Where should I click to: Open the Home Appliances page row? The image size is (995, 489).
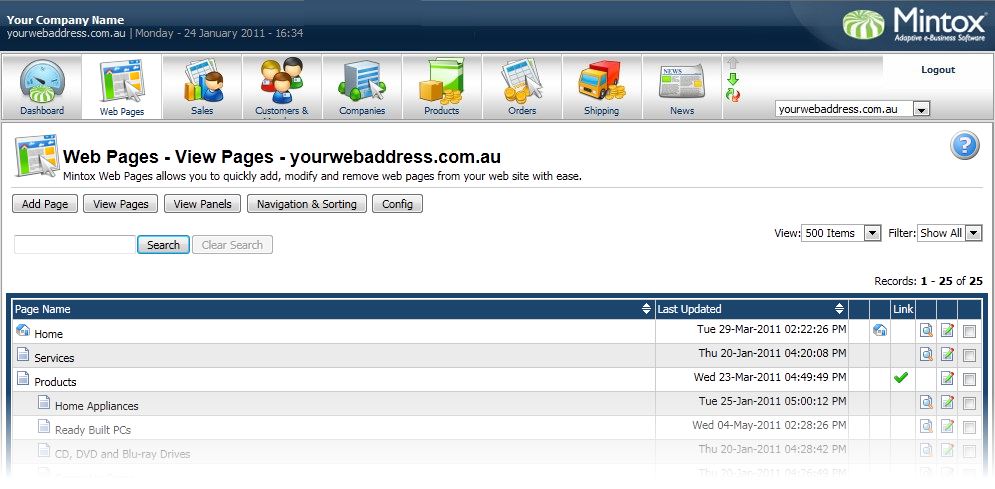click(x=496, y=403)
